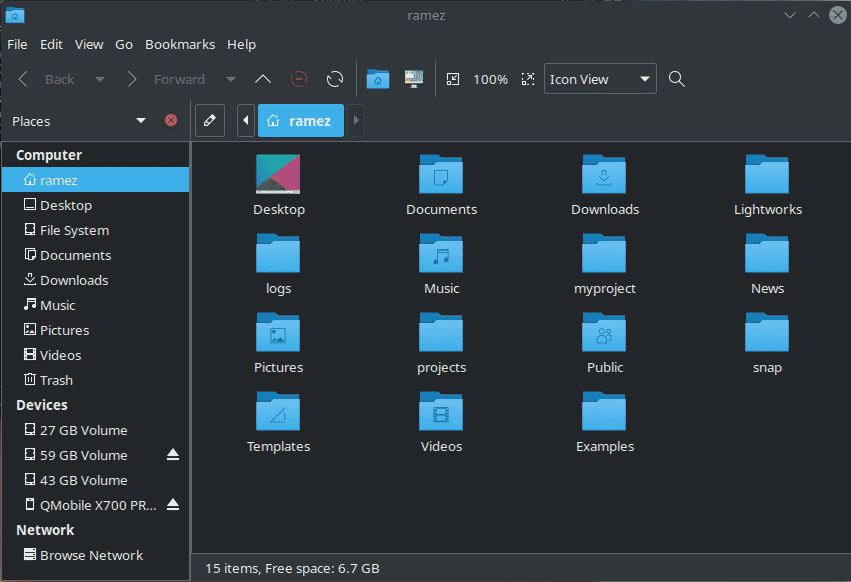851x582 pixels.
Task: Close the Places sidebar
Action: click(171, 121)
